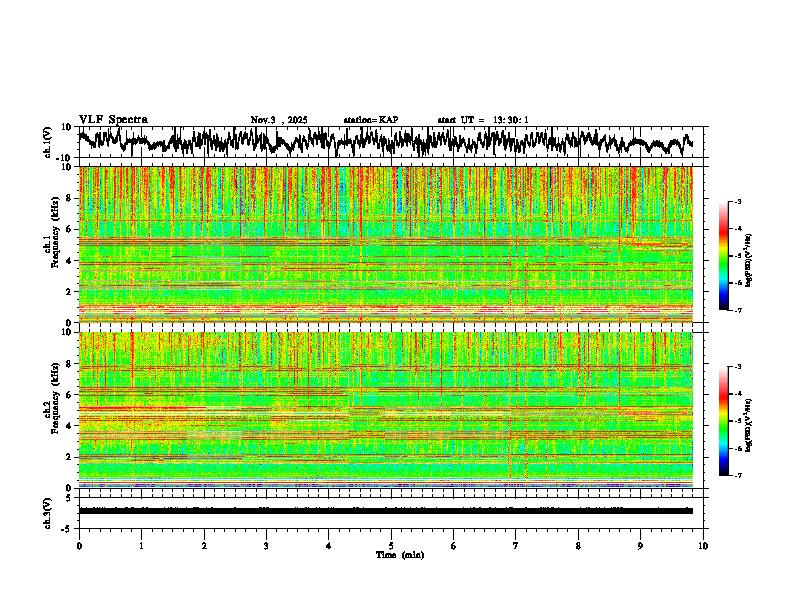Click time axis tick label "9"
Image resolution: width=792 pixels, height=612 pixels.
[x=640, y=546]
